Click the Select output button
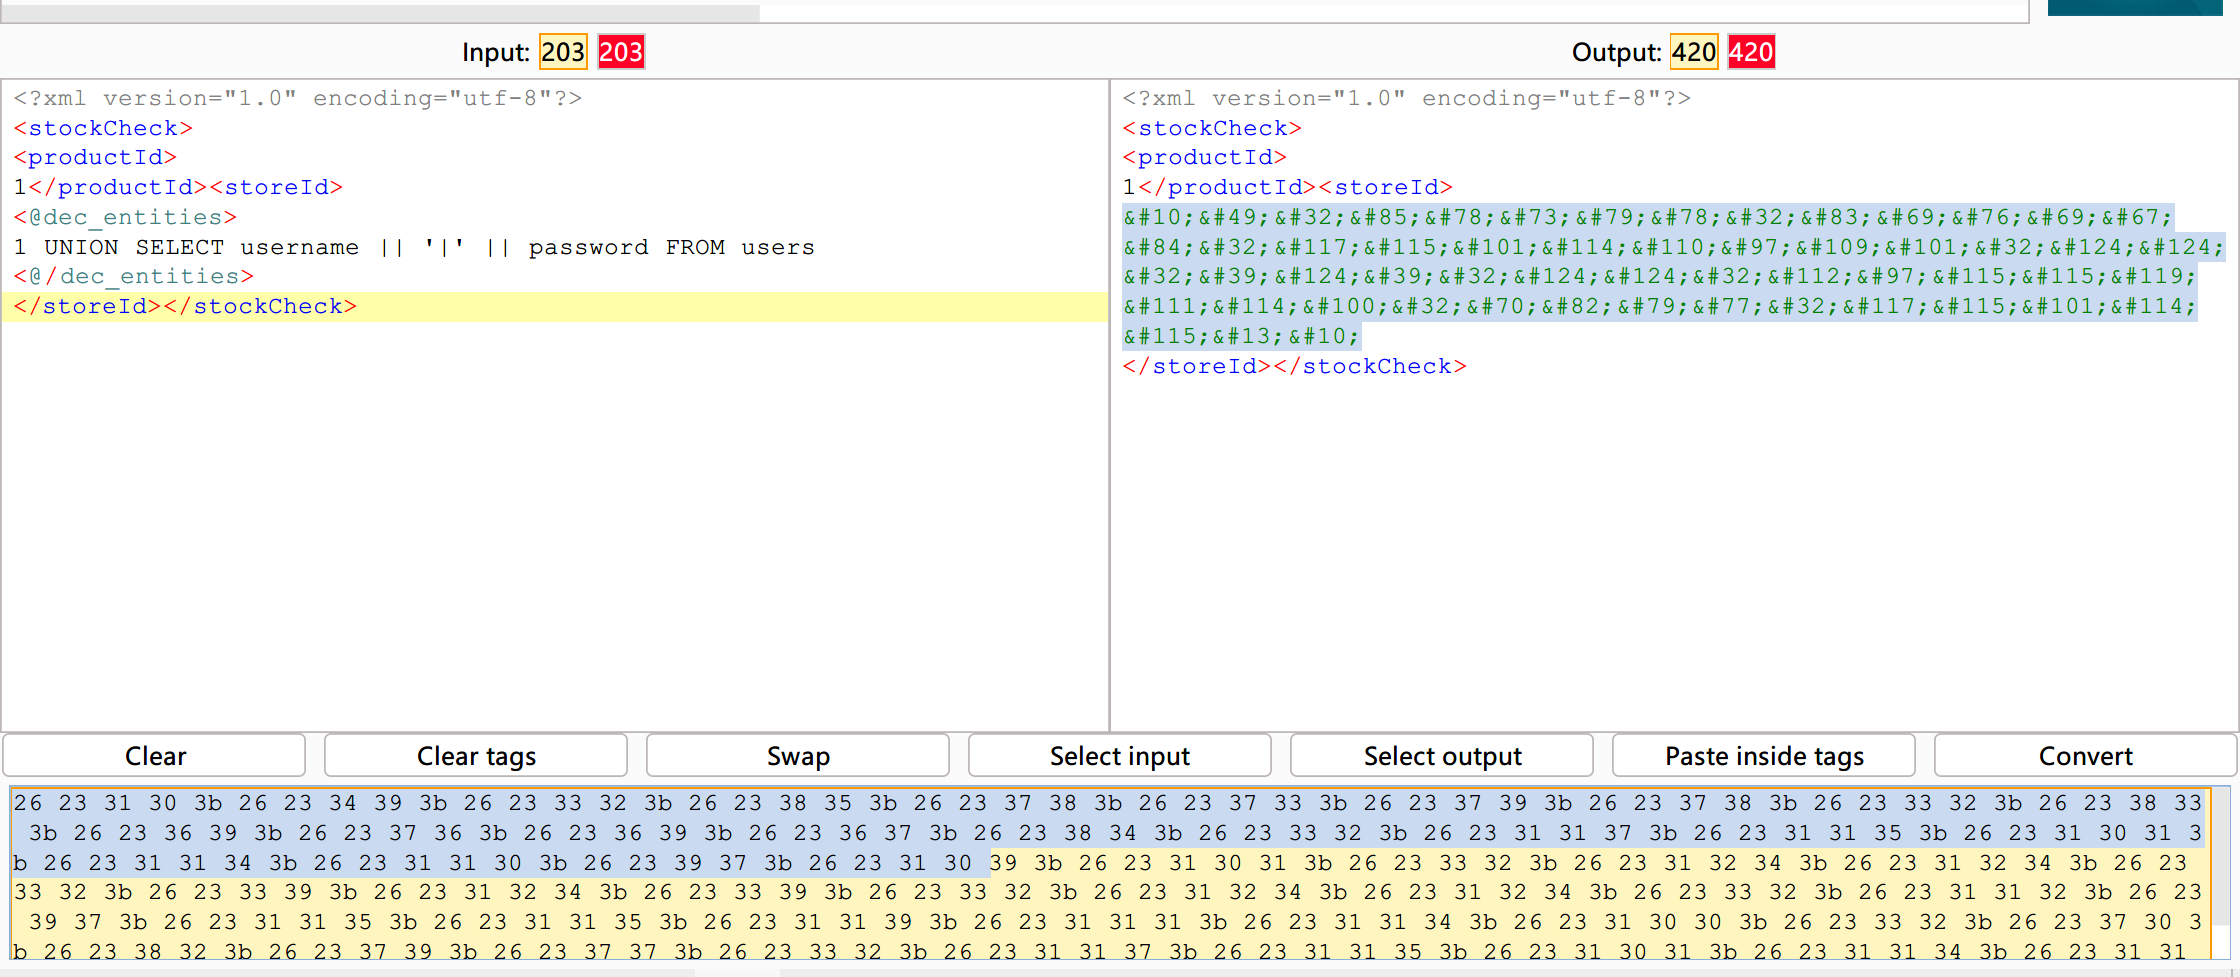 pos(1442,756)
